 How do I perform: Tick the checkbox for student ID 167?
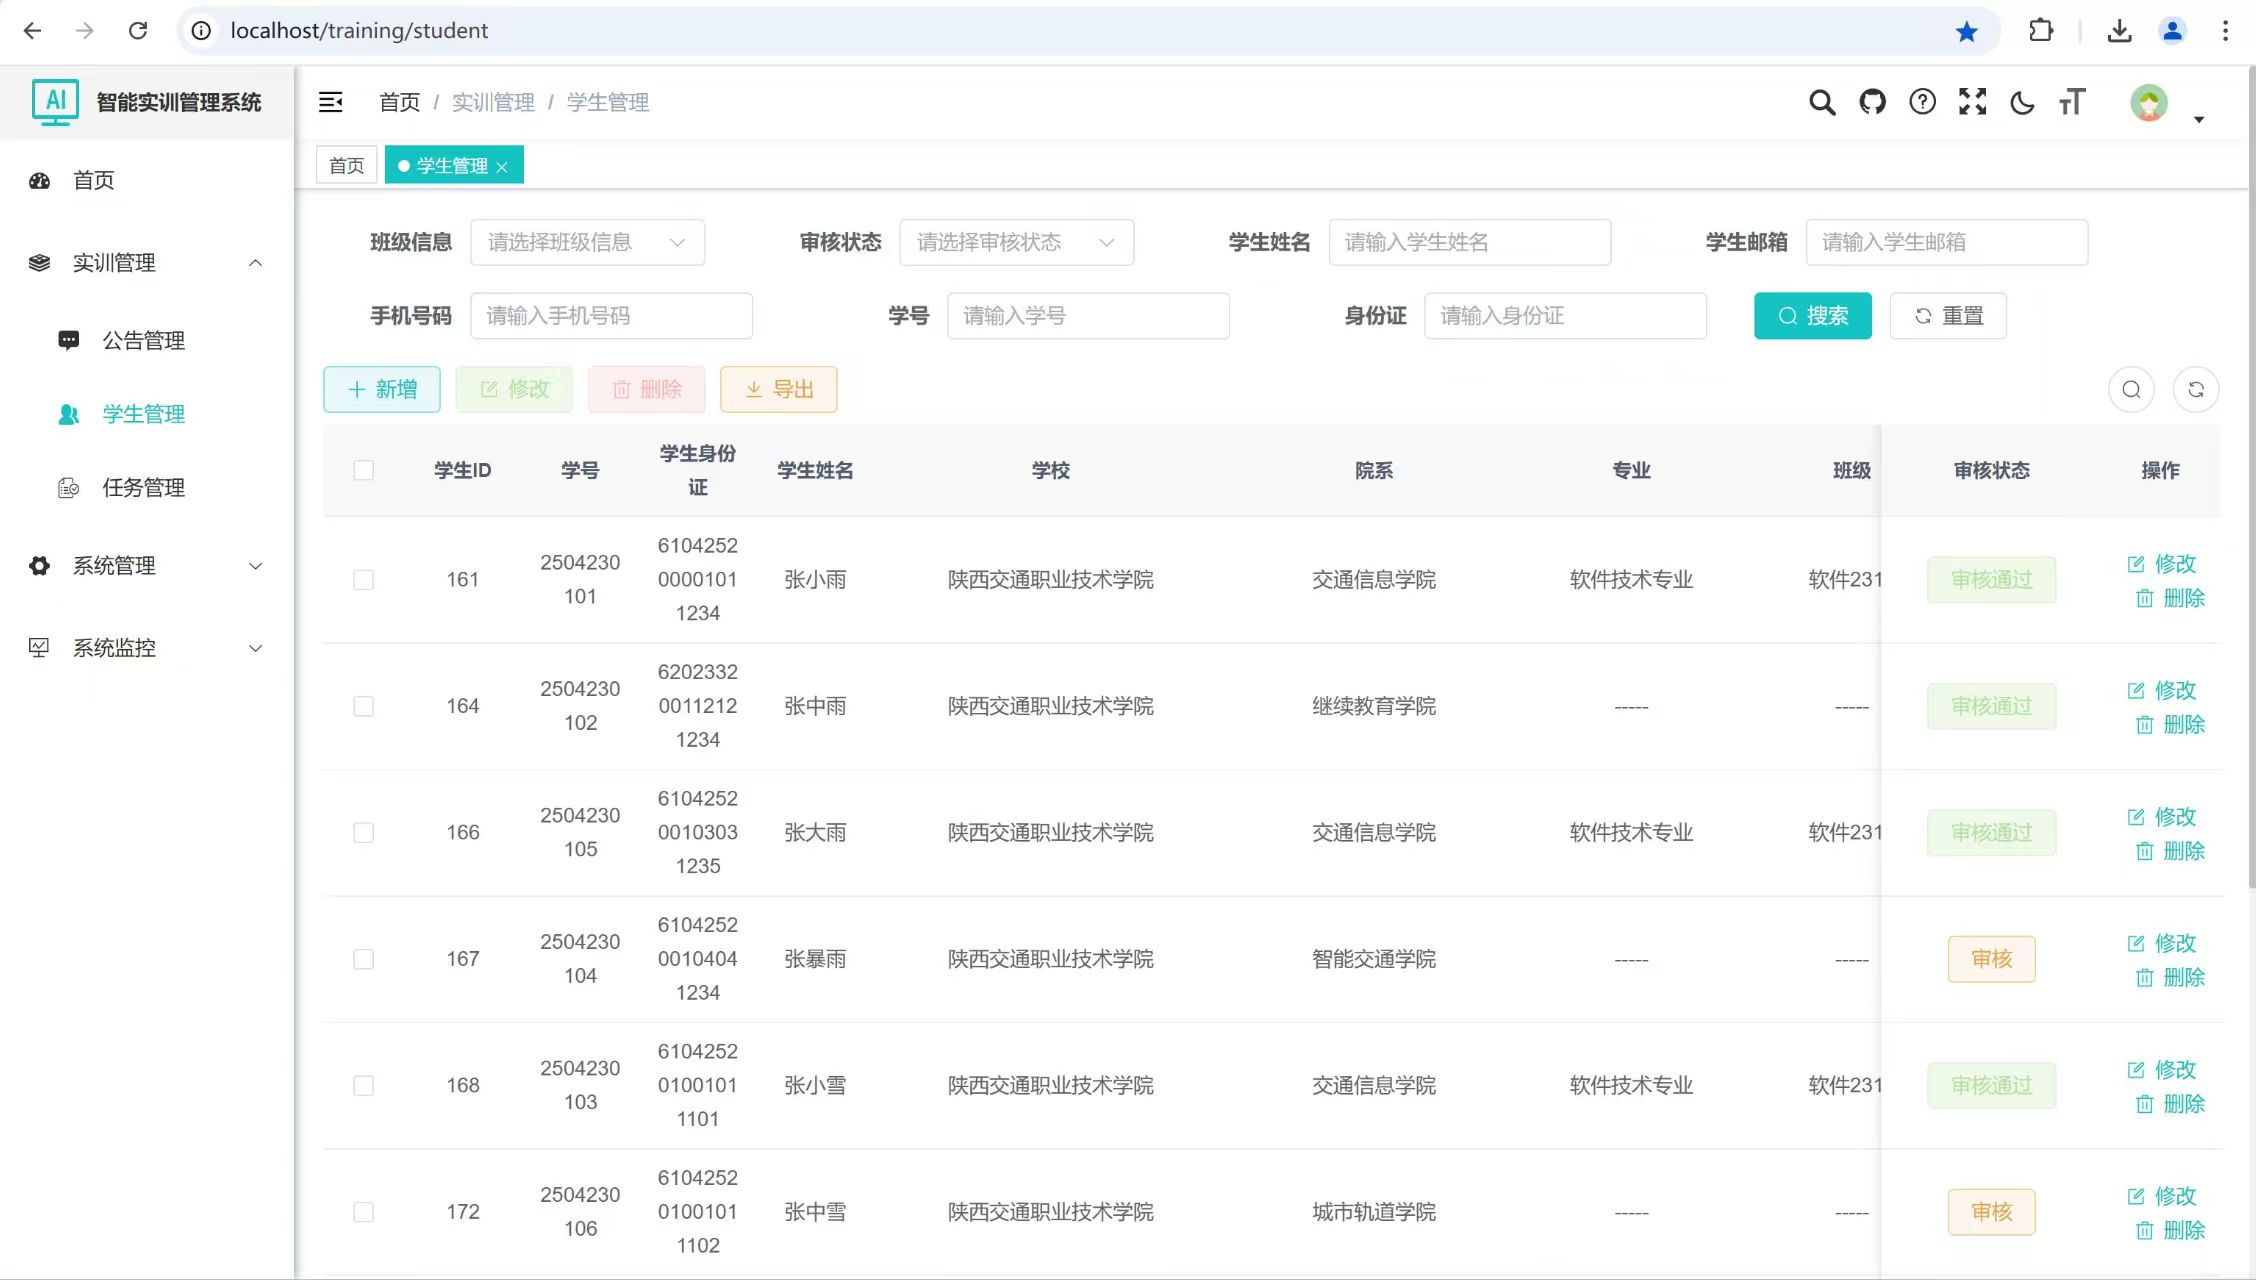coord(364,959)
